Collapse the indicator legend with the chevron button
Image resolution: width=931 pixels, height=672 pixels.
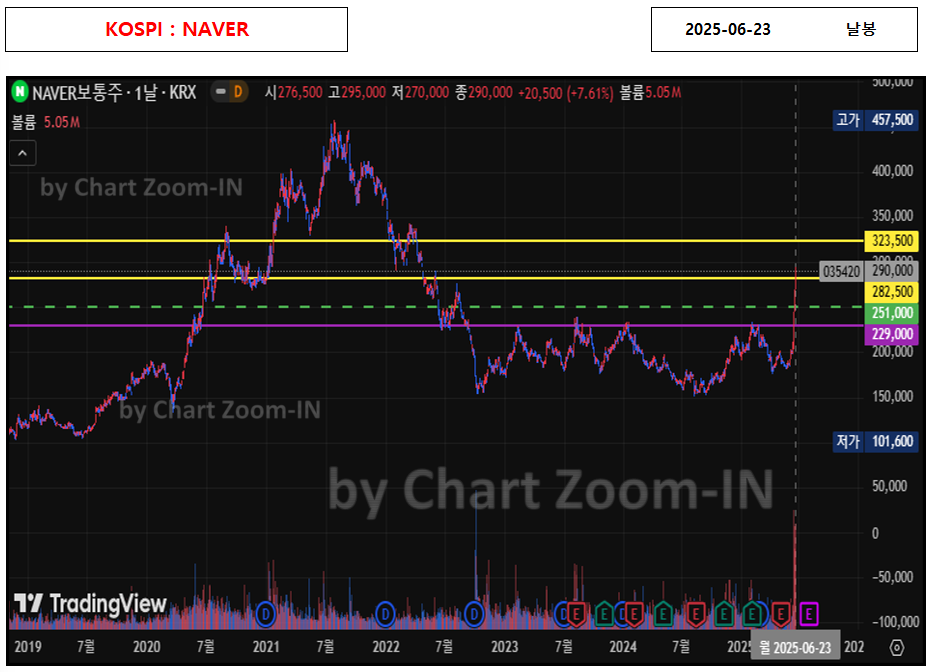point(23,153)
